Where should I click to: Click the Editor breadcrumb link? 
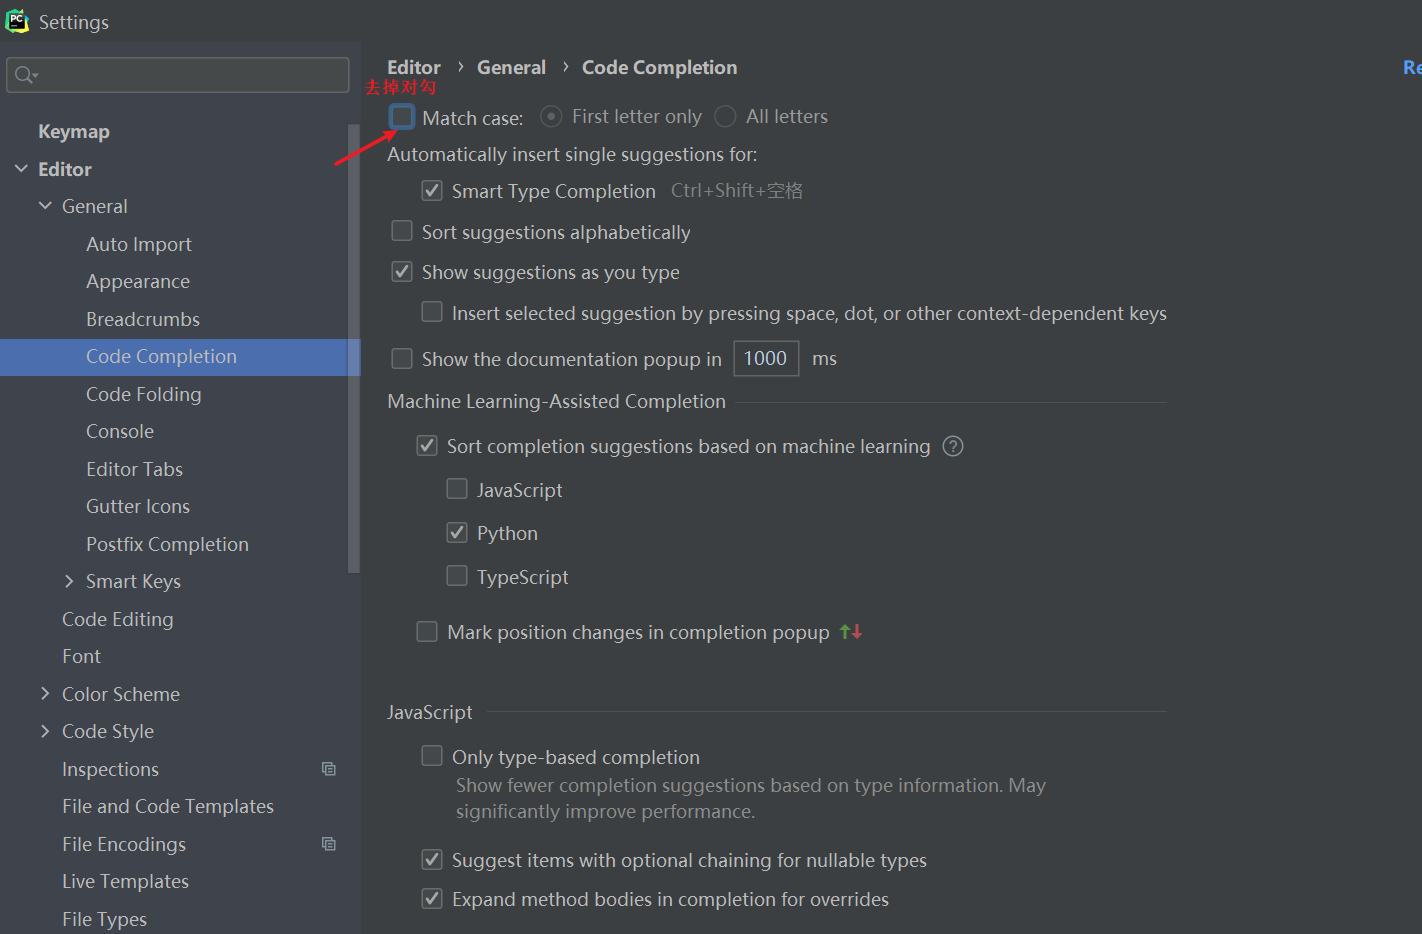point(414,67)
